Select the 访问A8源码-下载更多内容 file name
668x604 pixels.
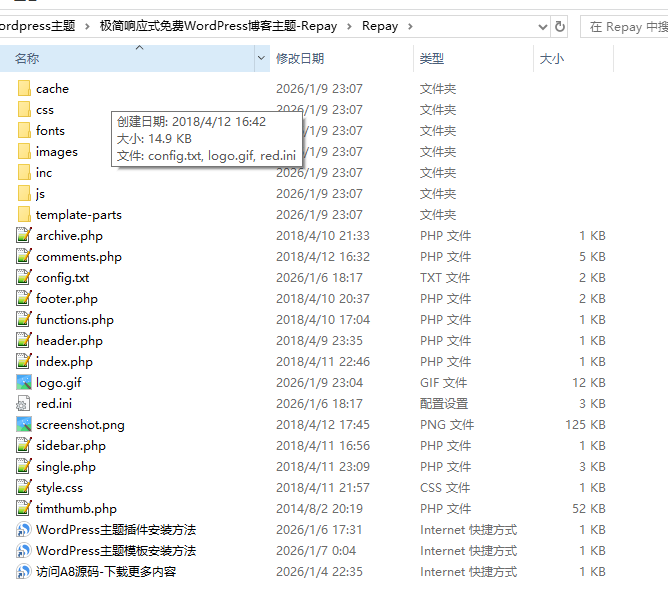[106, 572]
